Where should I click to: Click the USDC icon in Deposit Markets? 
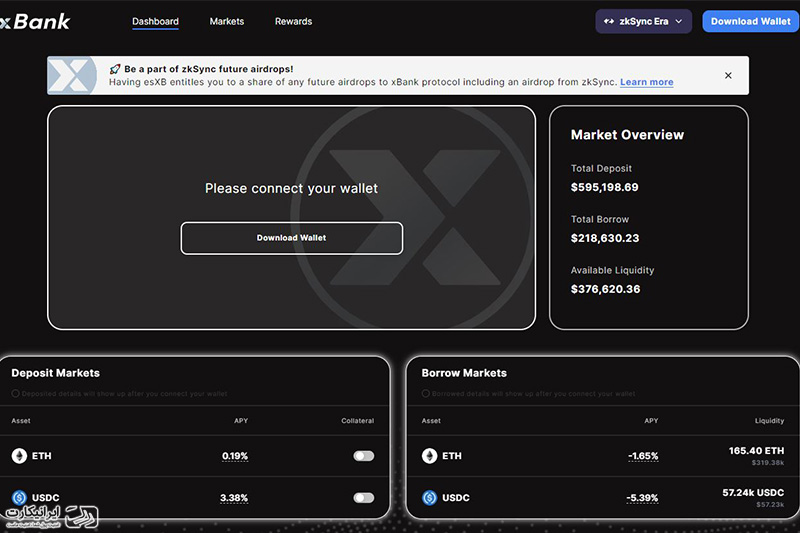(19, 497)
